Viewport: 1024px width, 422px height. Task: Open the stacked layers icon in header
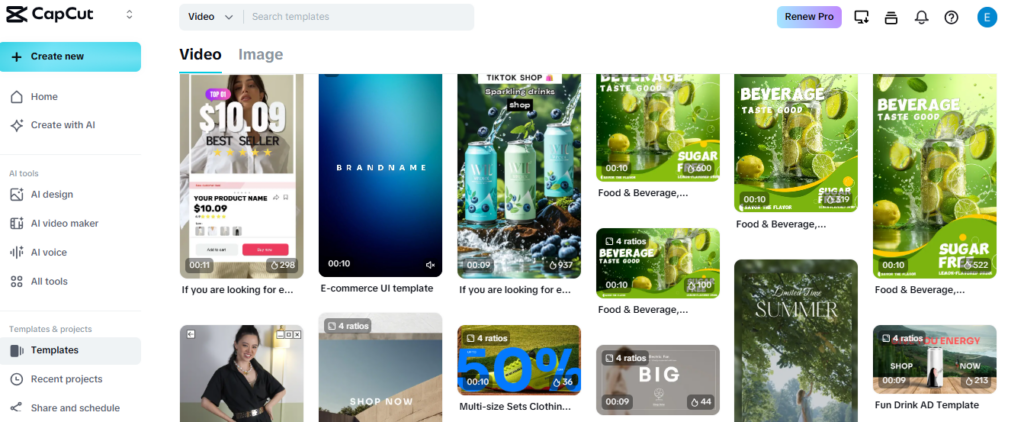coord(891,18)
